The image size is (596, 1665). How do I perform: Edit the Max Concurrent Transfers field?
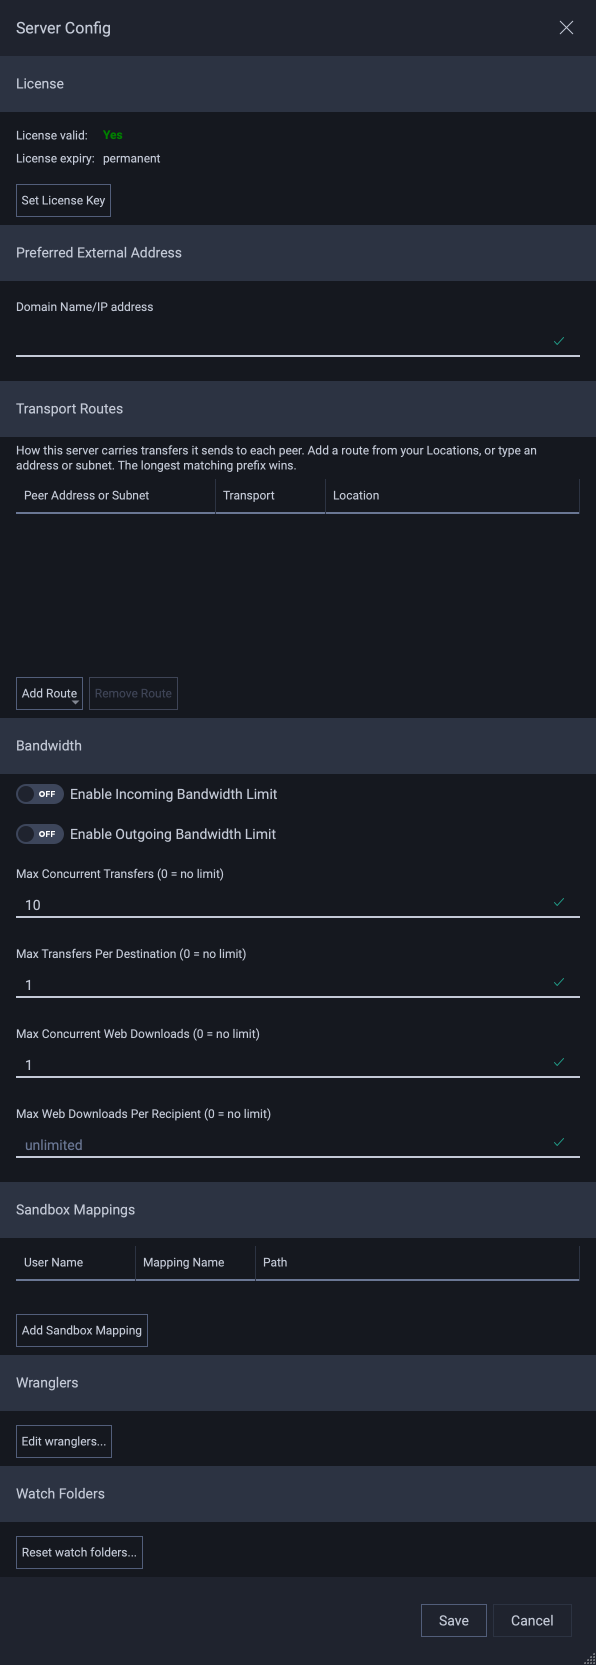(298, 904)
